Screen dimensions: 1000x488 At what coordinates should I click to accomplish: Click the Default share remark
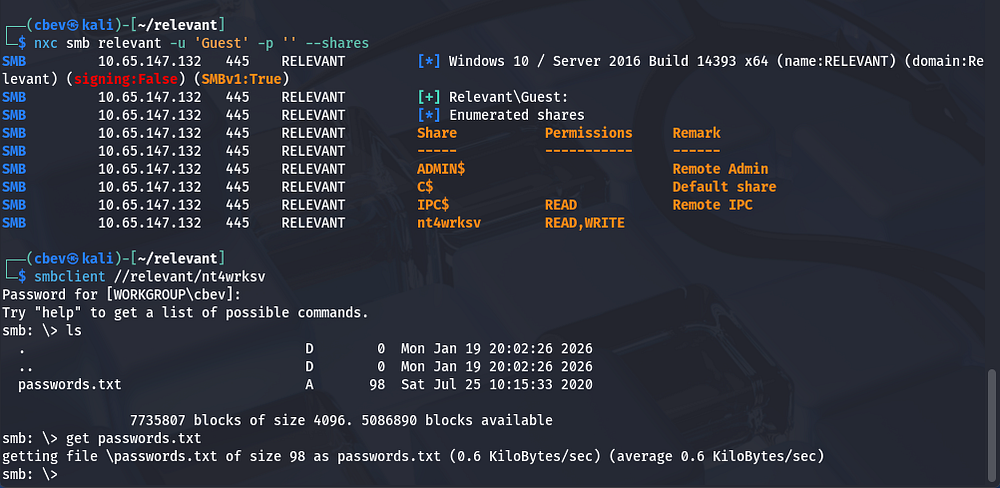tap(724, 187)
